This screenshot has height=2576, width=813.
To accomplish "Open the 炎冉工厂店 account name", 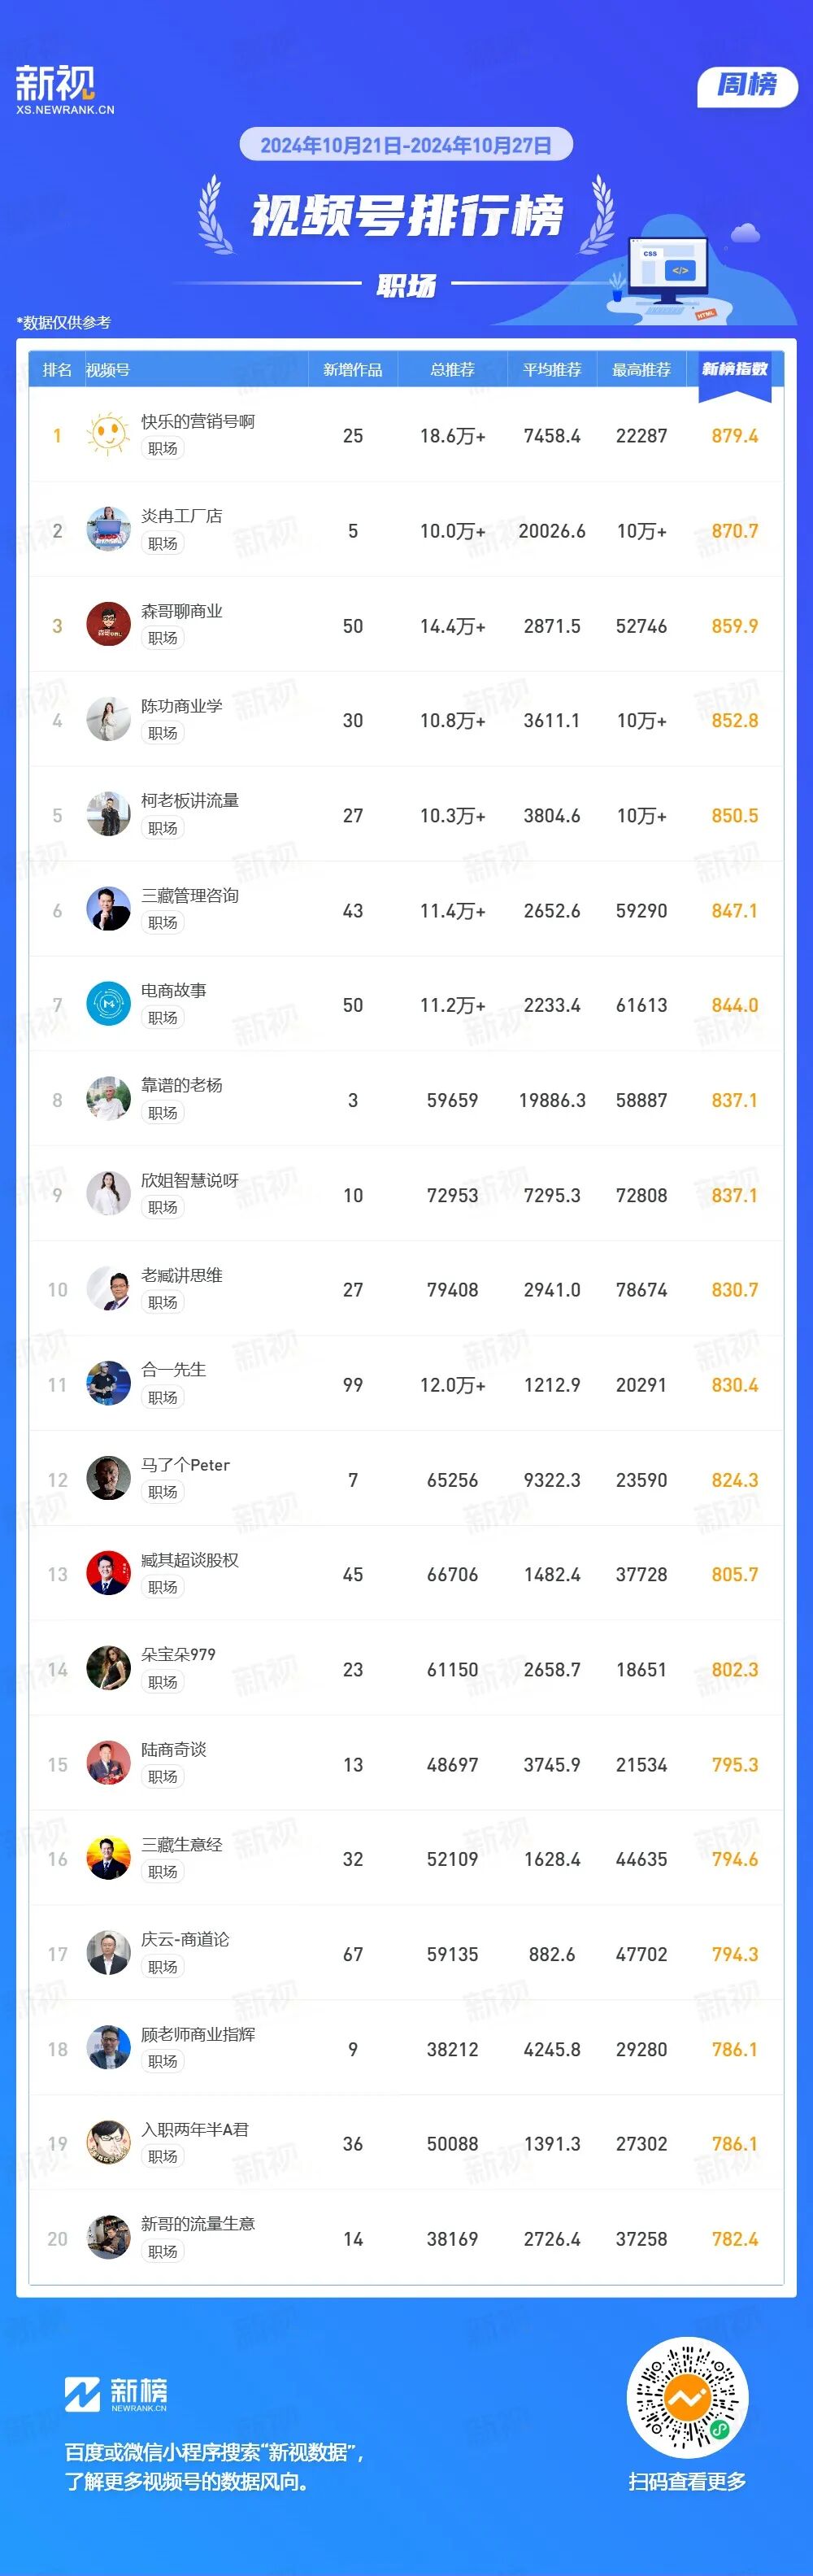I will 181,516.
